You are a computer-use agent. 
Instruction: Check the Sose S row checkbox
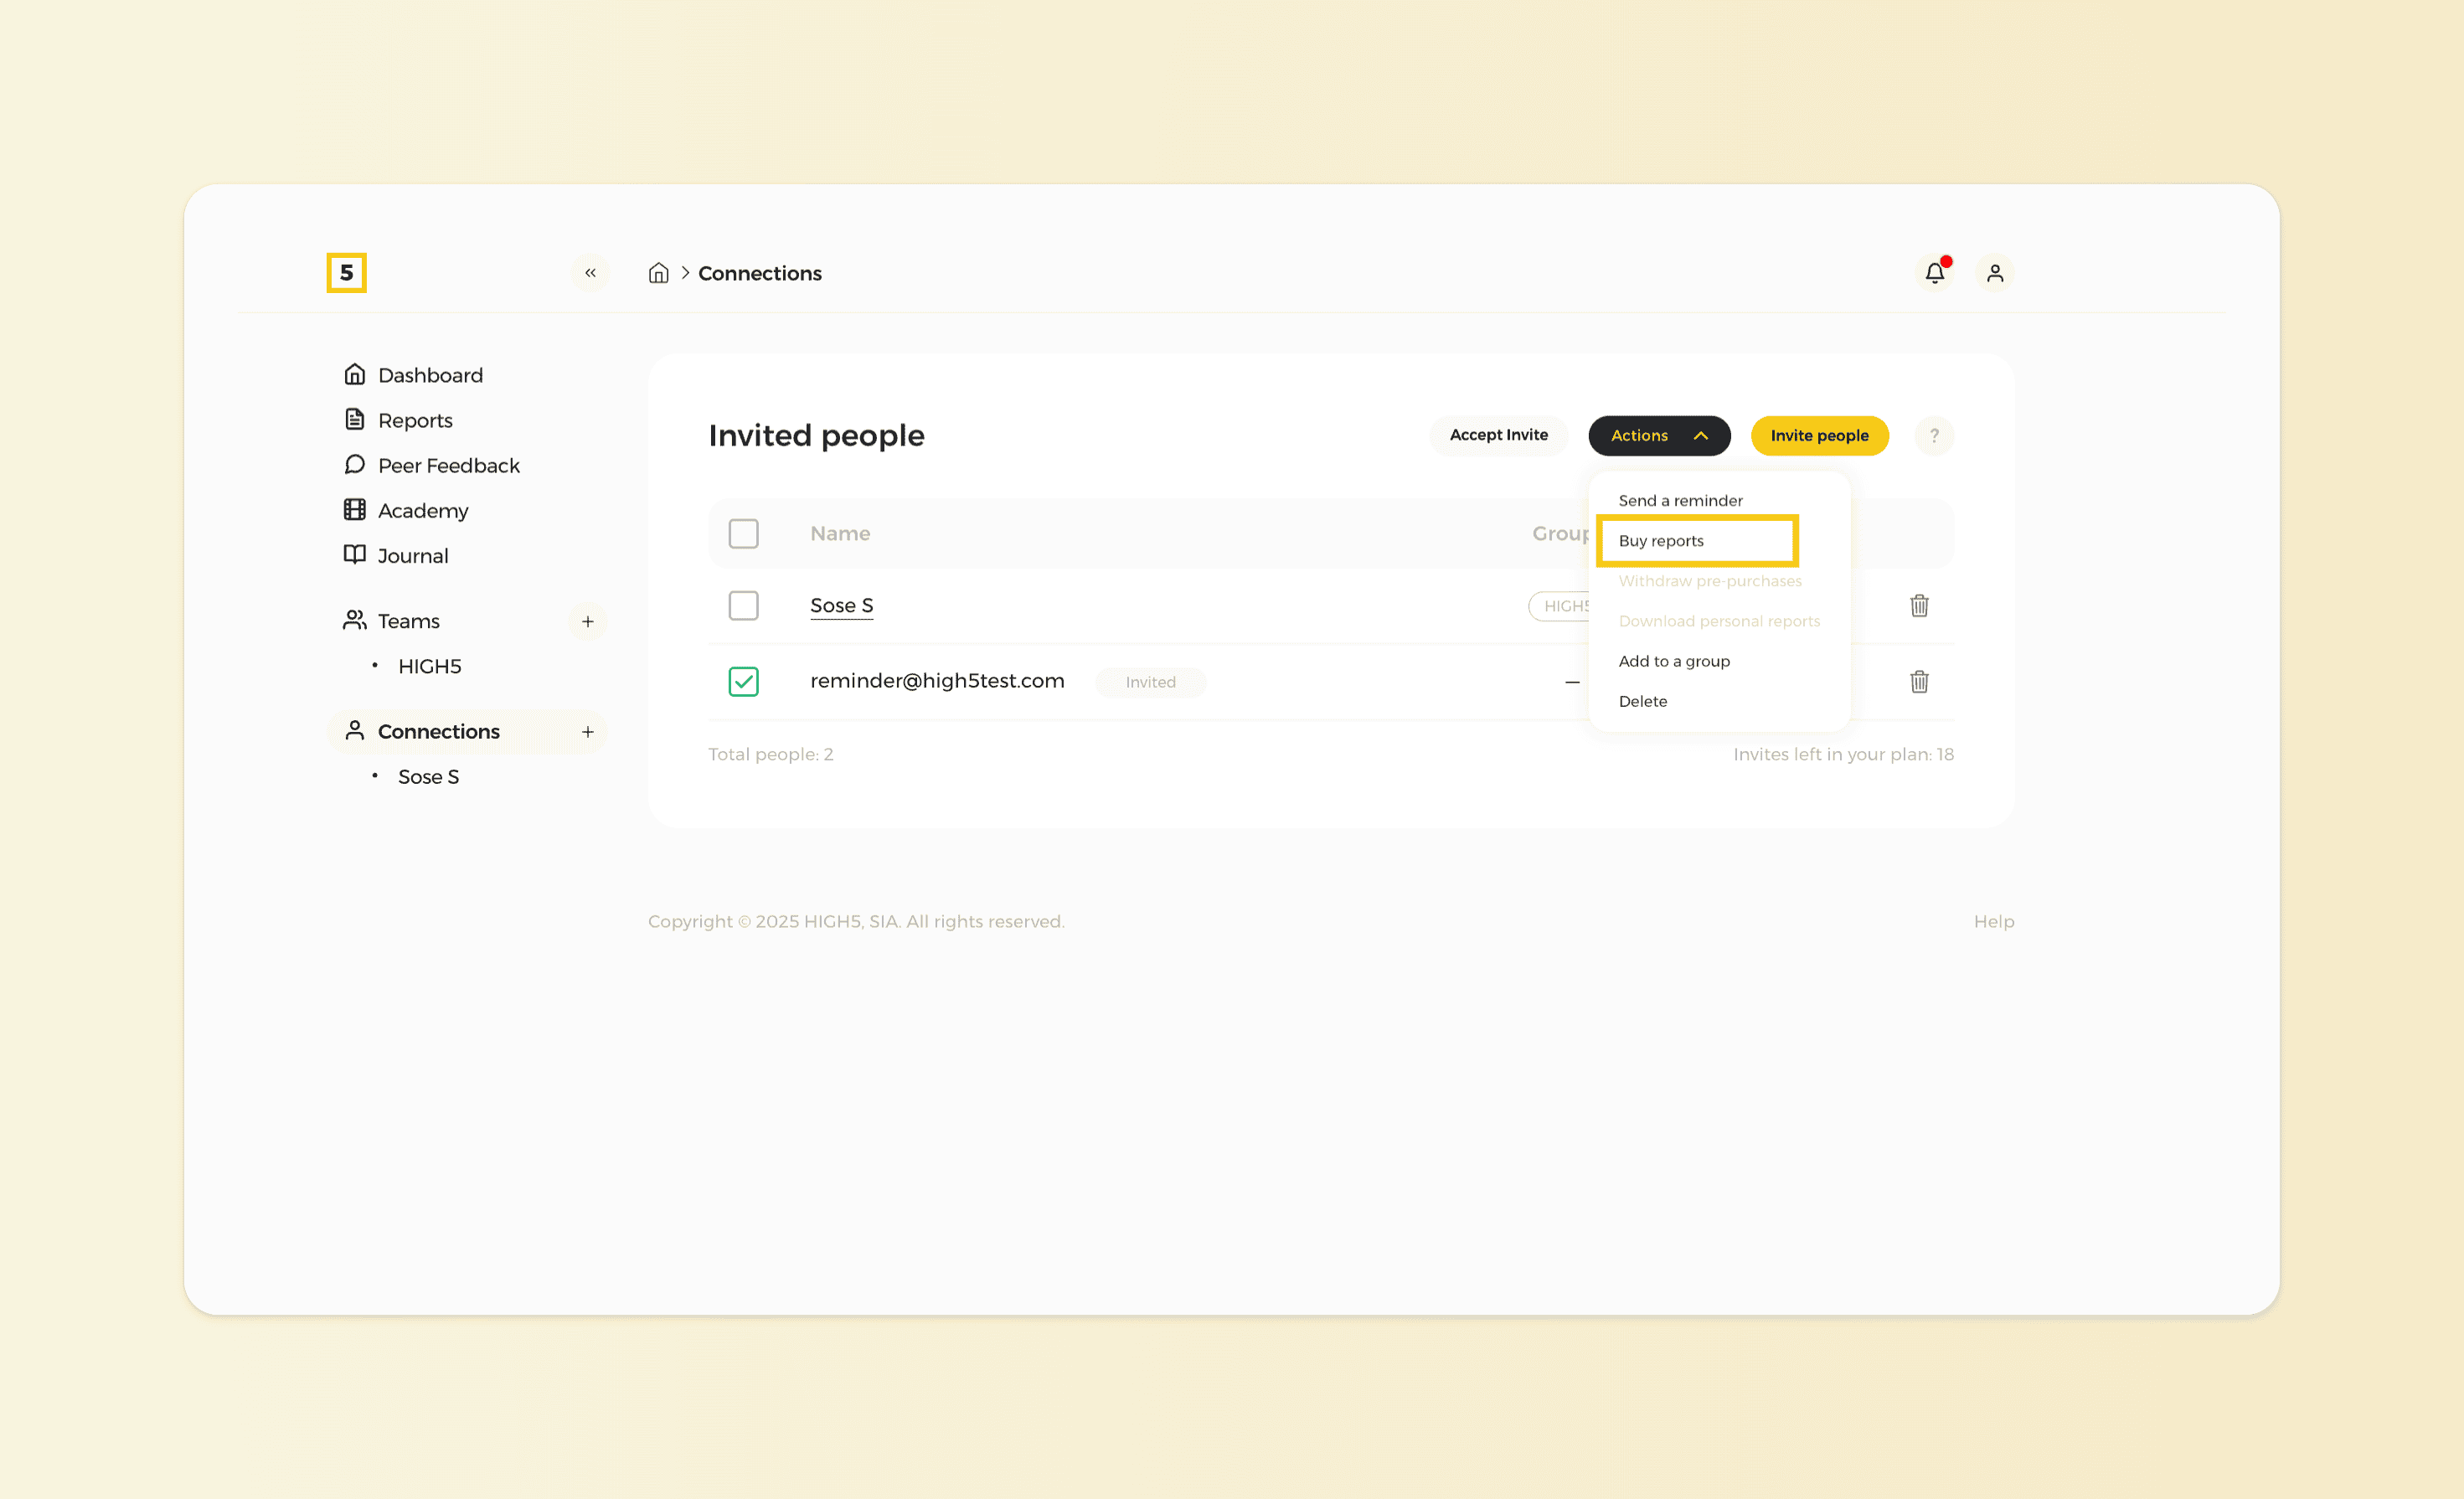click(x=743, y=606)
